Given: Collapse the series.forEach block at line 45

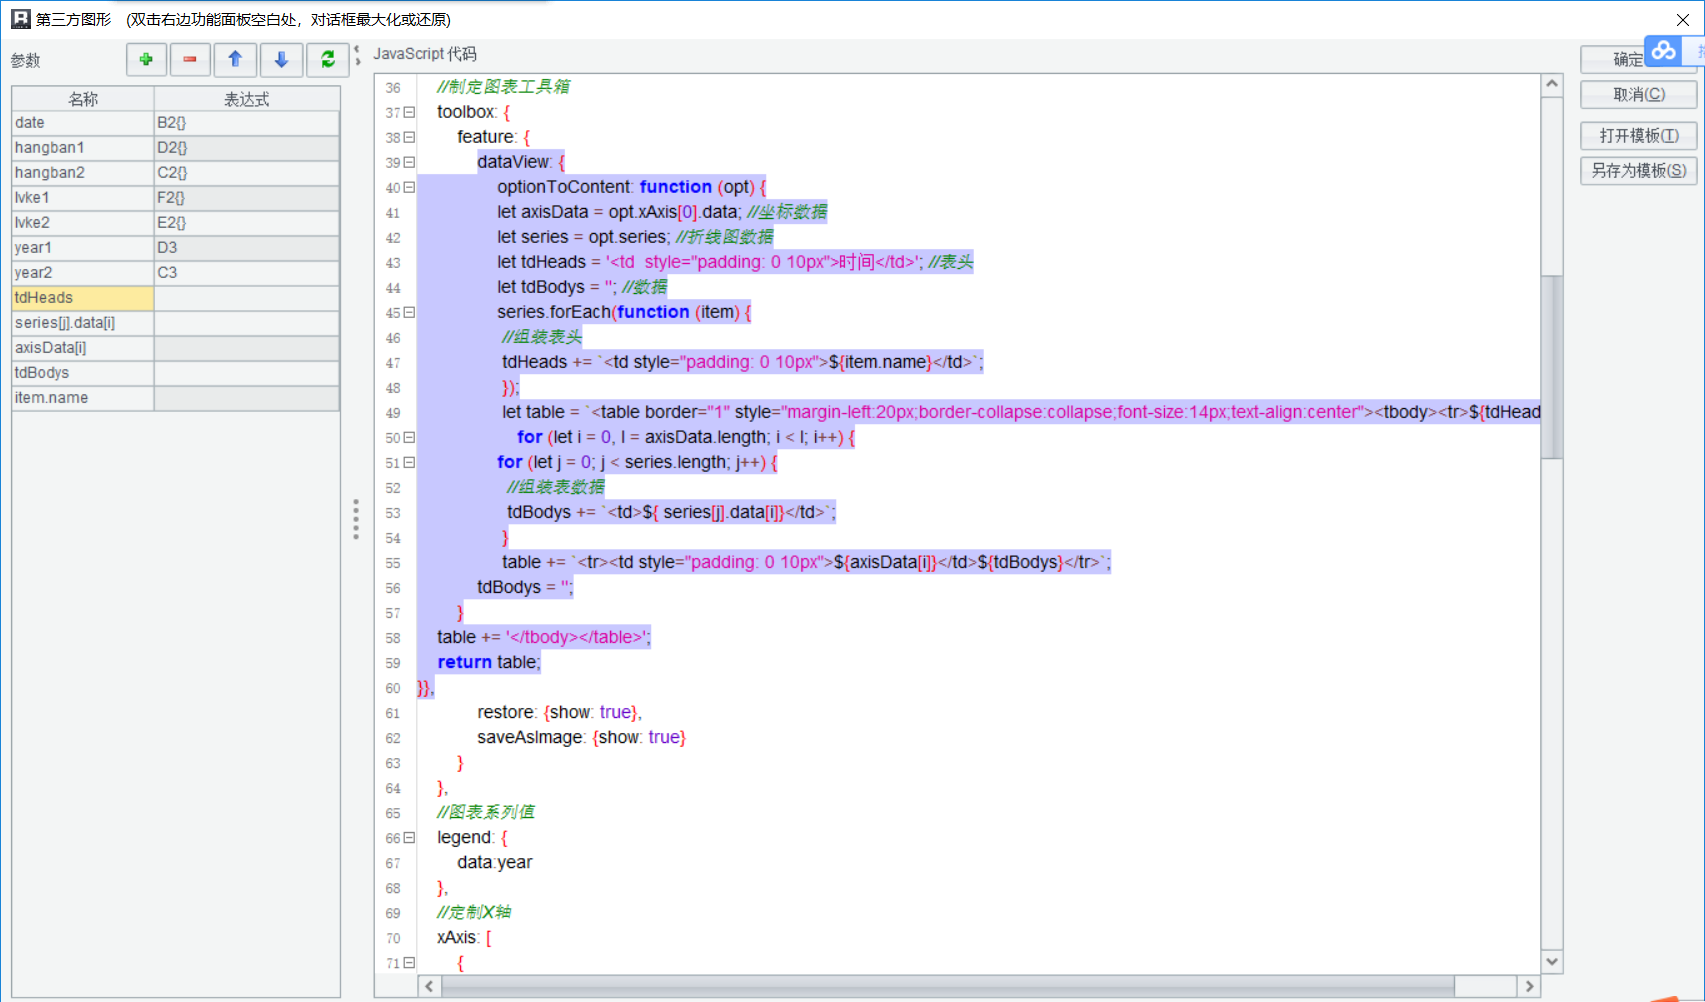Looking at the screenshot, I should click(x=409, y=313).
